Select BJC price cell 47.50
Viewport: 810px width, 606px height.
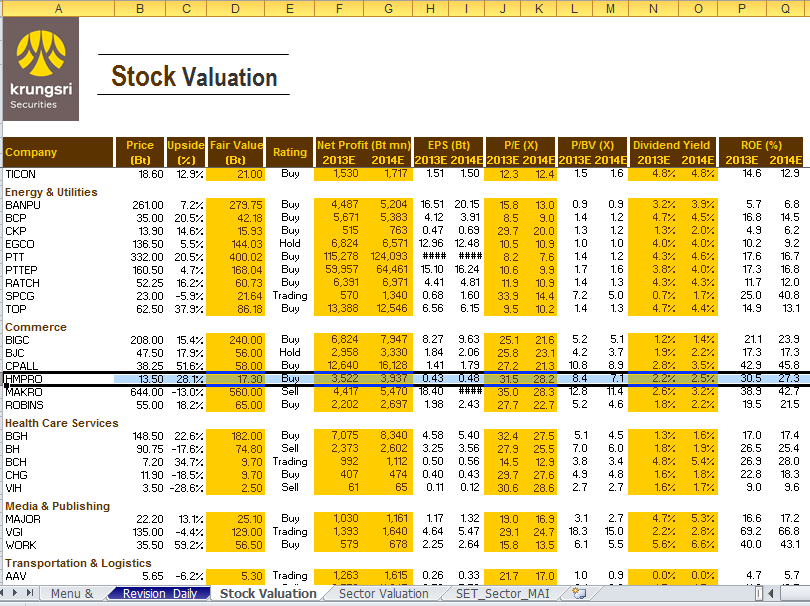coord(140,353)
